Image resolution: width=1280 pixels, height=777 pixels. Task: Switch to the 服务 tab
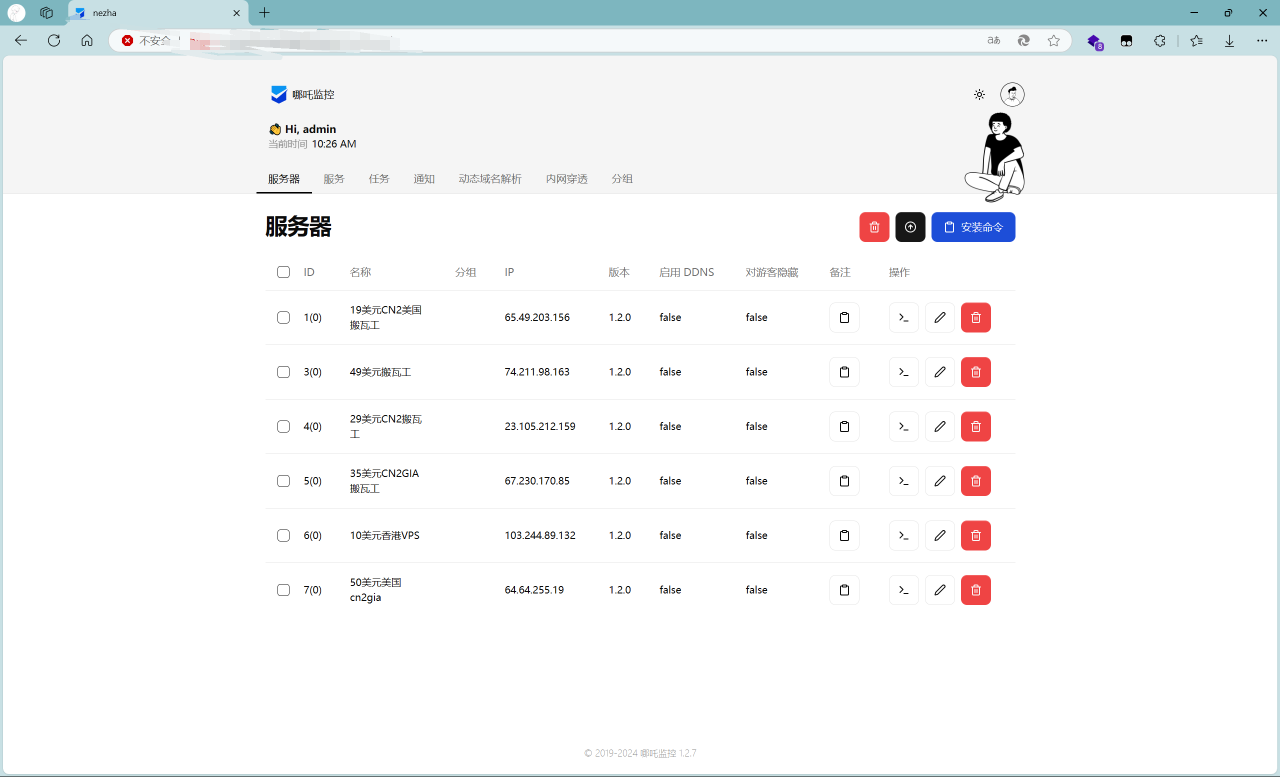point(334,179)
